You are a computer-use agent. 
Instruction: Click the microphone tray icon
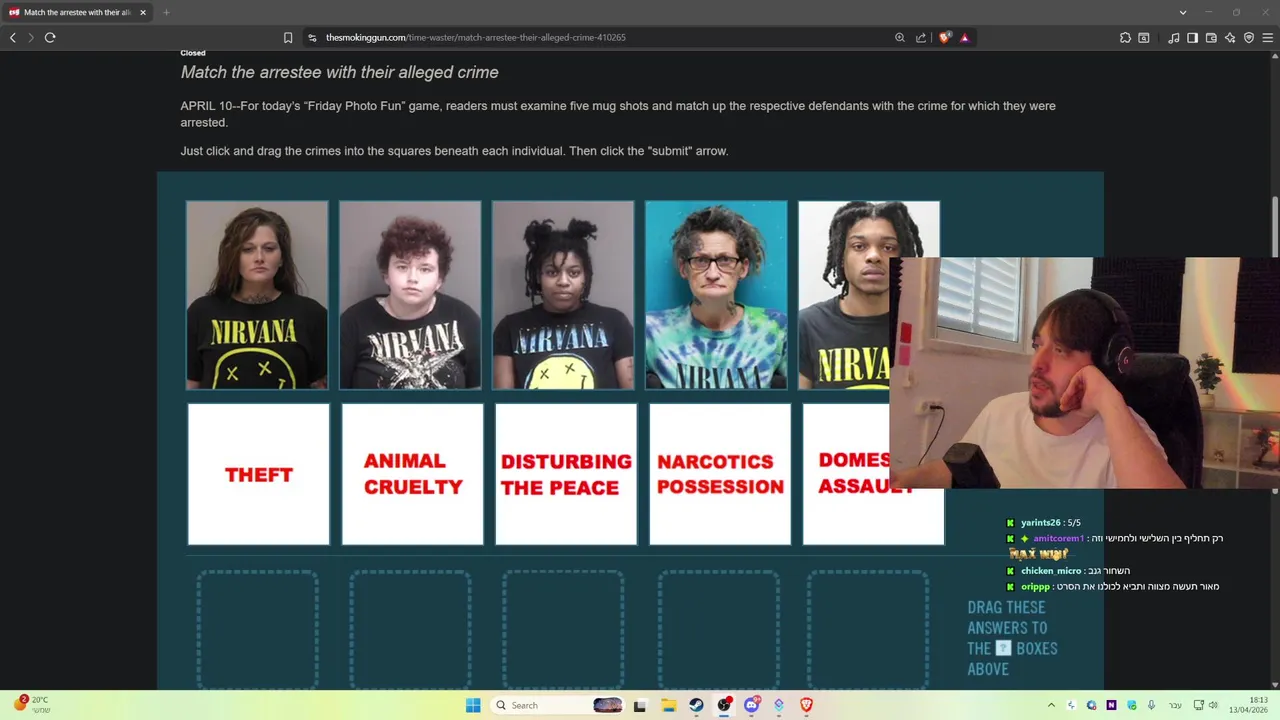click(1151, 705)
